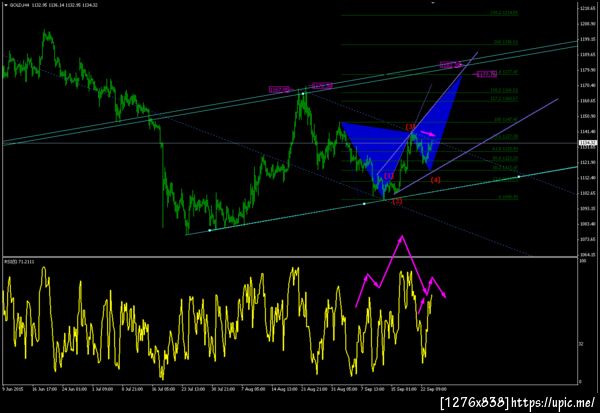Screen dimensions: 600x413
Task: Click the 1141.40 price axis label
Action: tap(587, 132)
